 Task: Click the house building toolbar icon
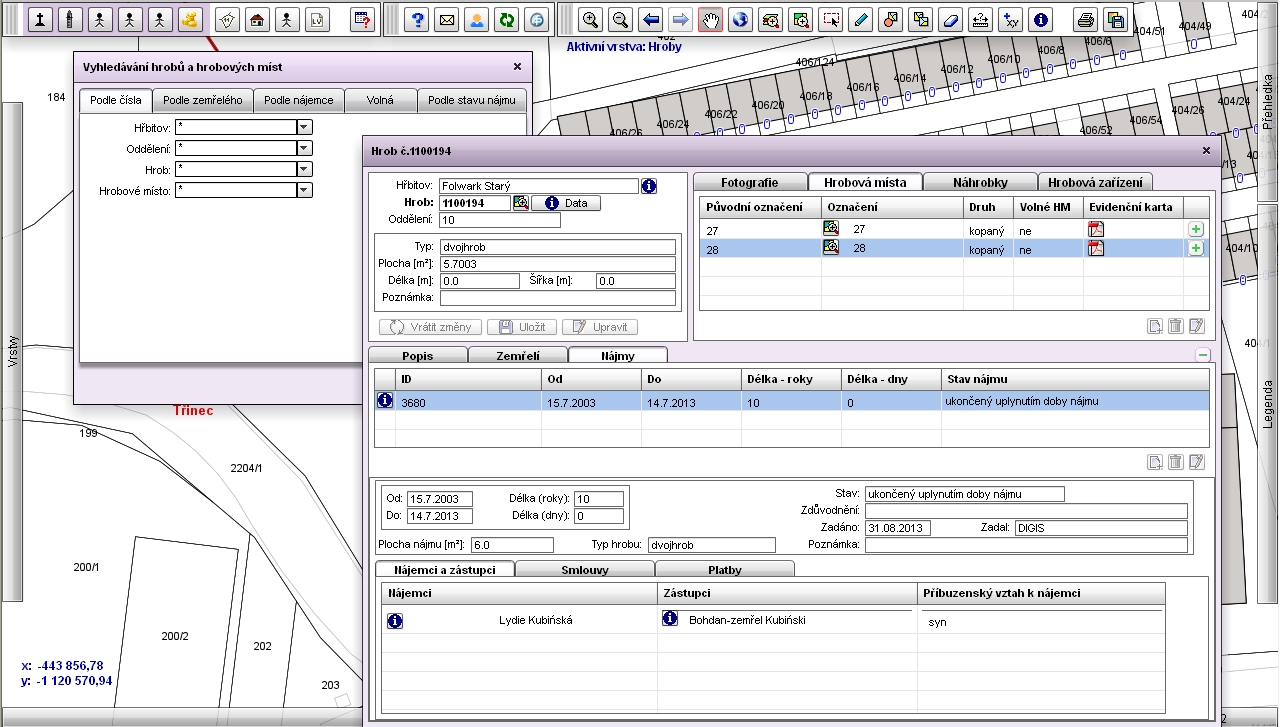click(x=258, y=20)
